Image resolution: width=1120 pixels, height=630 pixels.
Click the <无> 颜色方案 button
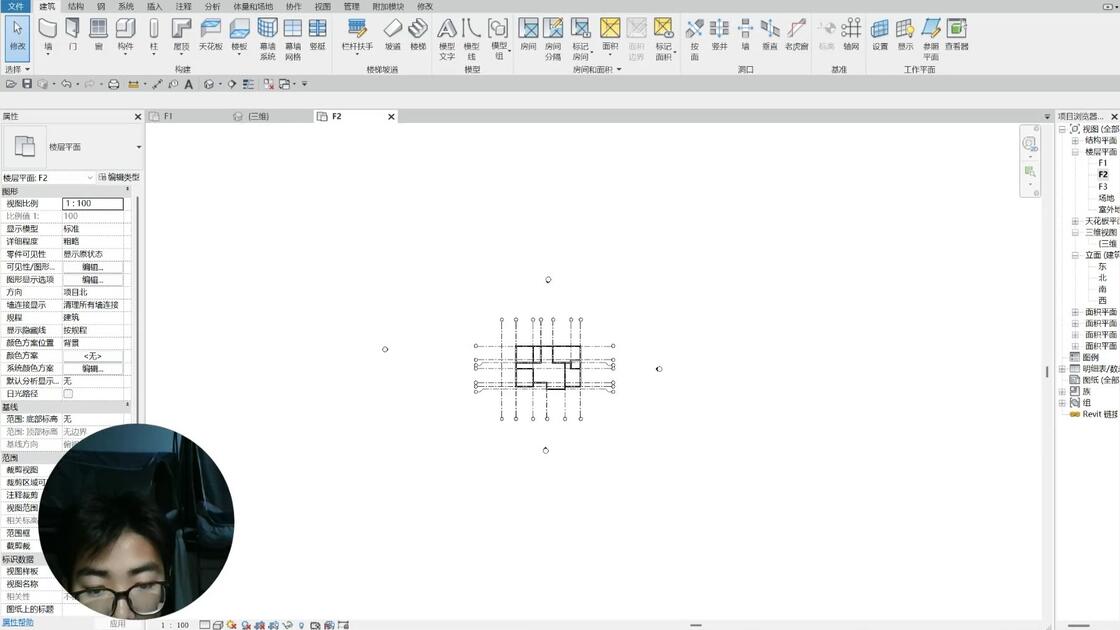point(93,356)
